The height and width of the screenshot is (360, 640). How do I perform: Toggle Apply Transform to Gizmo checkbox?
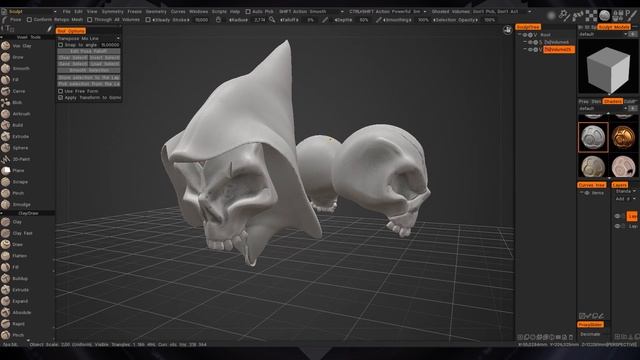[x=60, y=98]
